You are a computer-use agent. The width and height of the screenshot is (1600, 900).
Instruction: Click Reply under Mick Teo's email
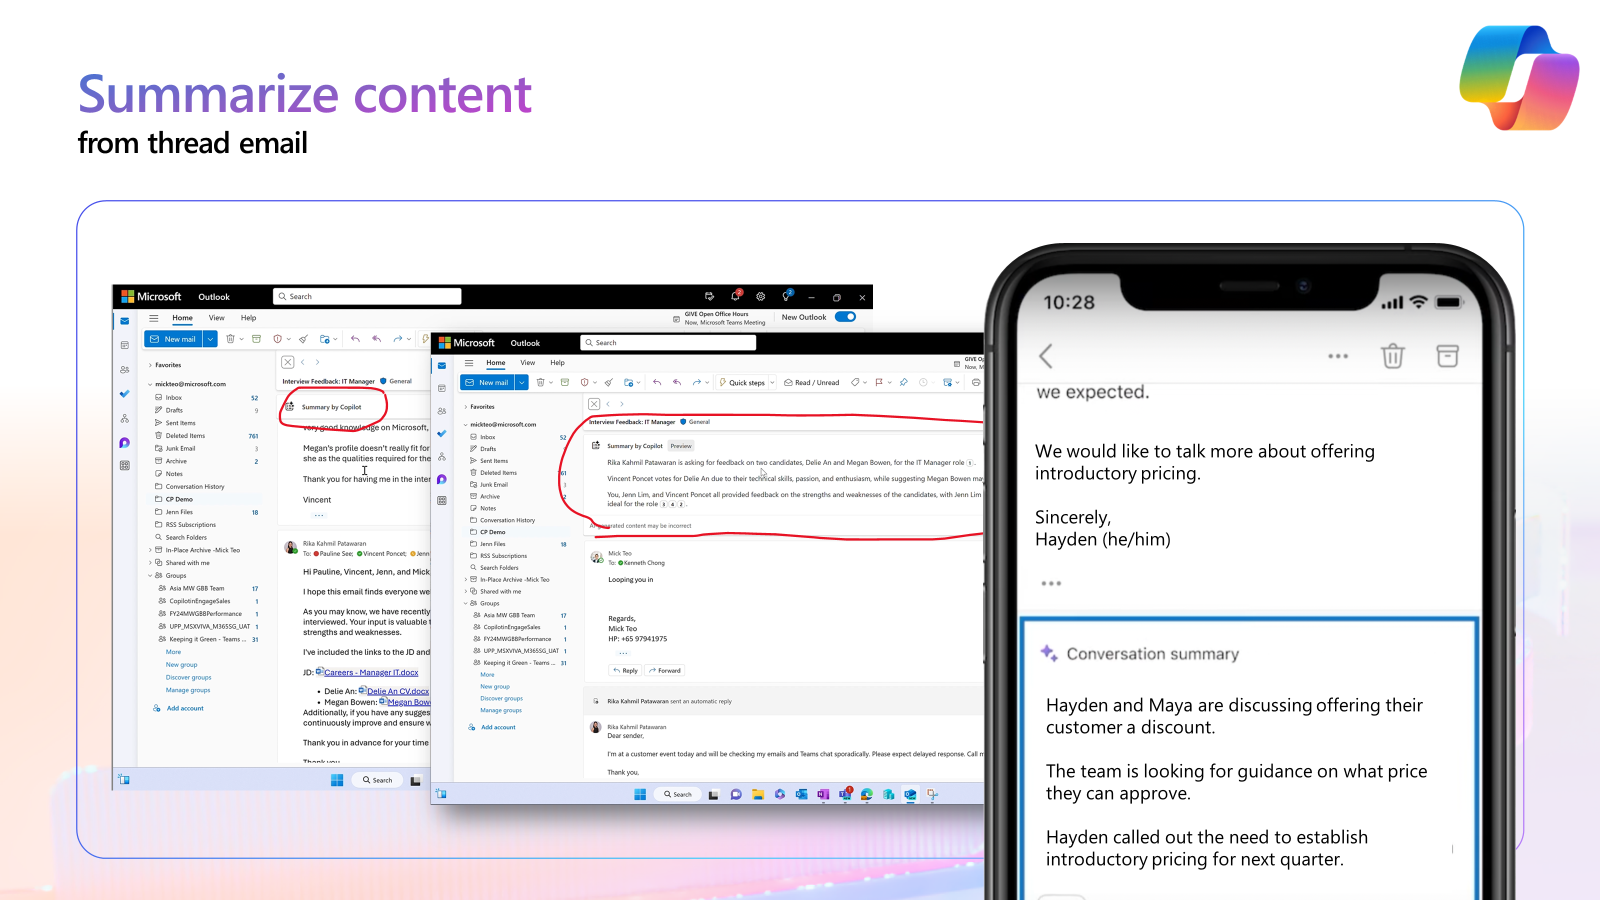625,670
